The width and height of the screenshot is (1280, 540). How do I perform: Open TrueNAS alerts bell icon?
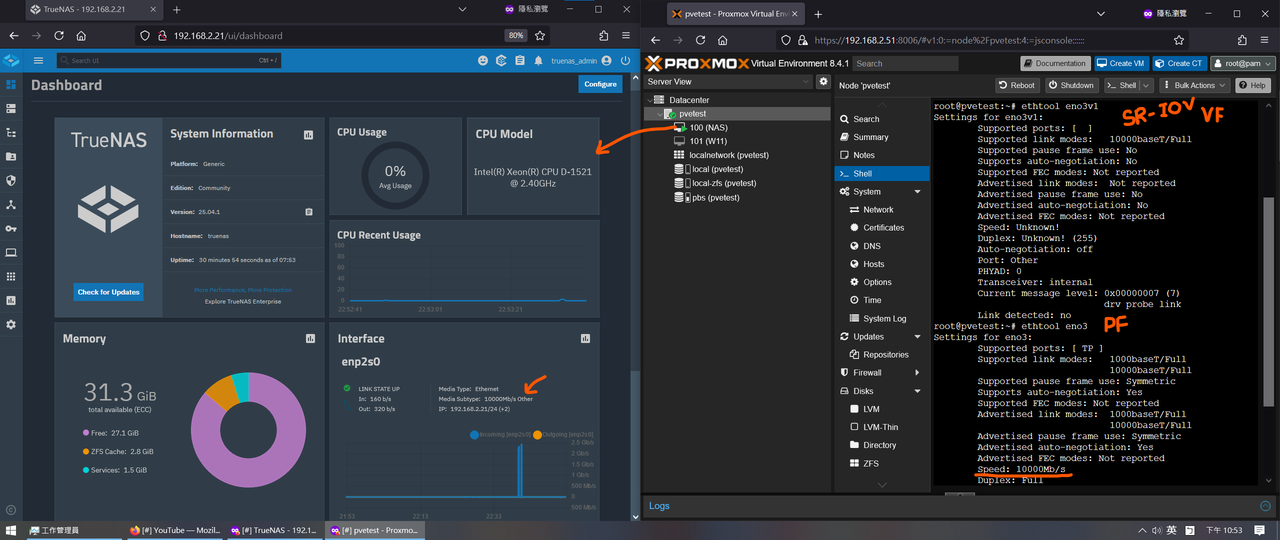point(539,60)
